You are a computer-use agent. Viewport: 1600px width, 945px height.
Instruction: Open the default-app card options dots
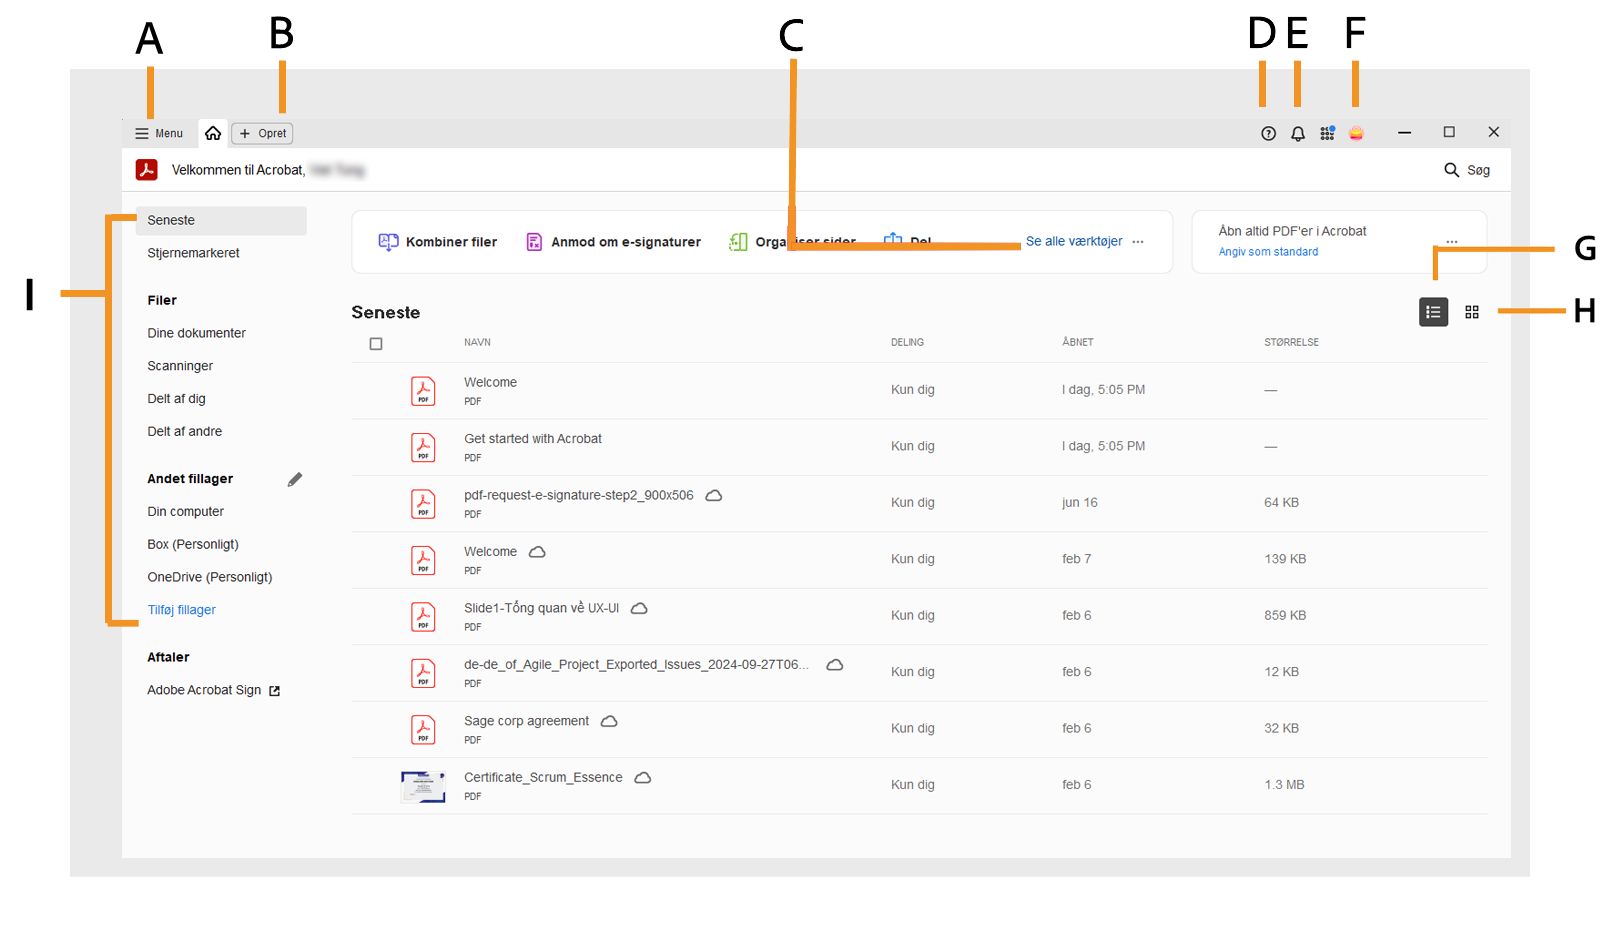(1452, 242)
